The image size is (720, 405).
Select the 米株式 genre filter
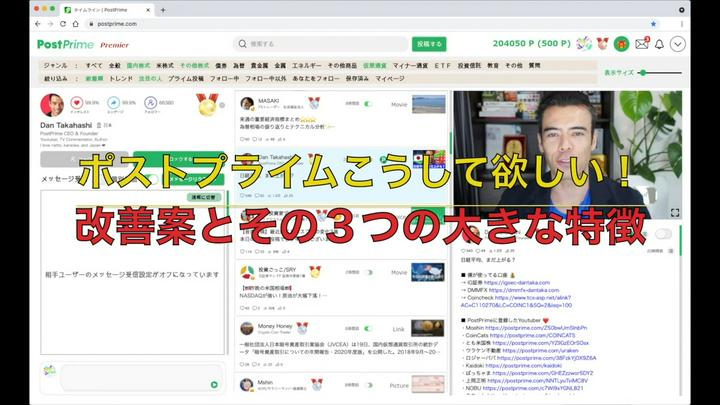click(165, 66)
